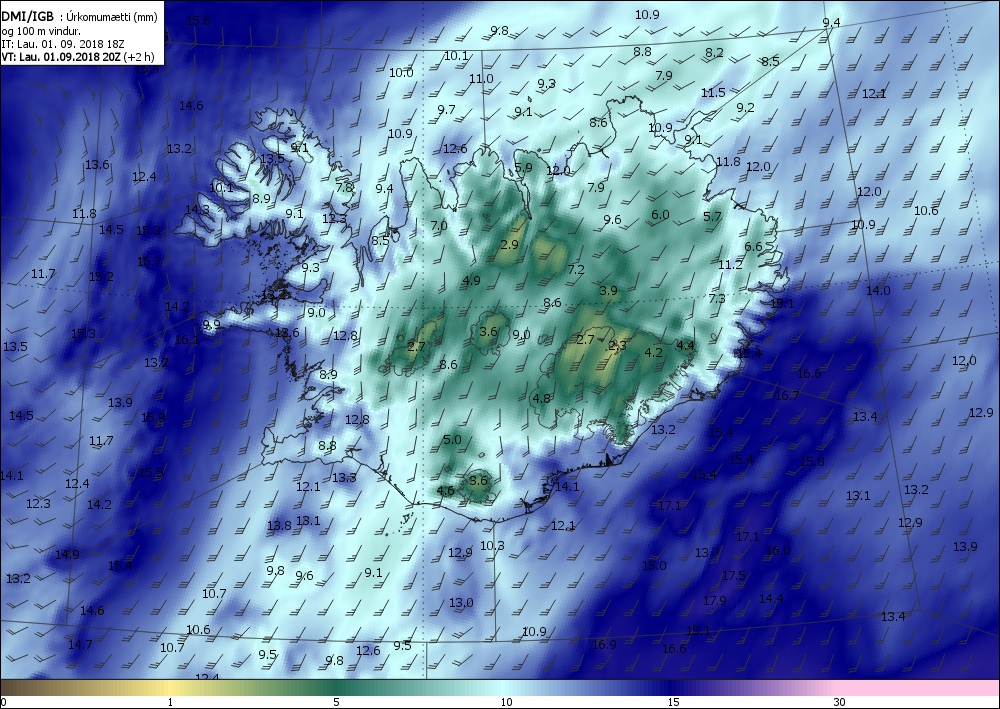Click the colour scale tick label "10"
The image size is (1000, 709).
tap(506, 702)
